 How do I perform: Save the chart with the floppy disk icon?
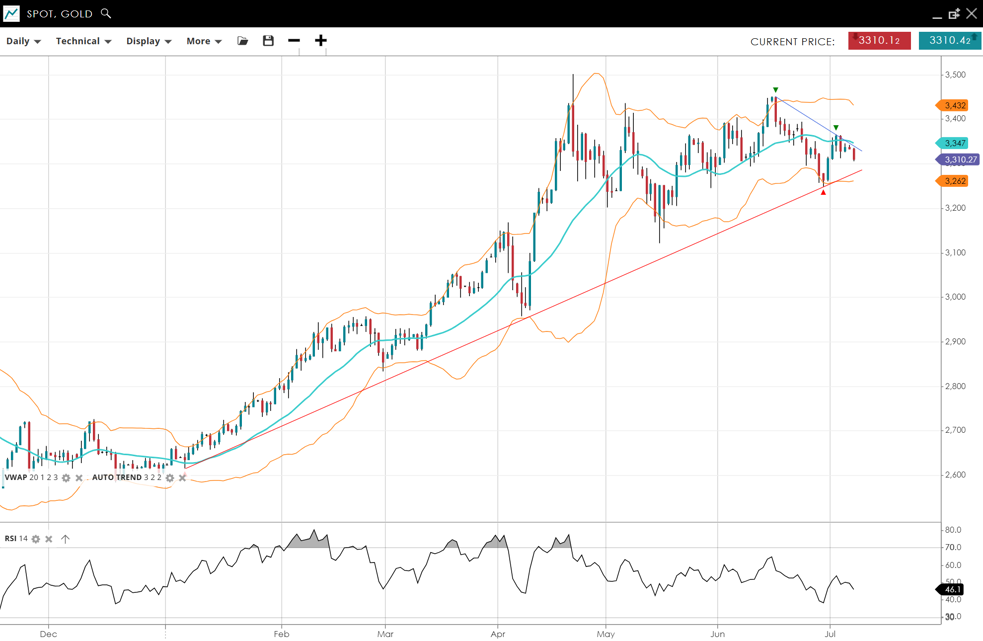tap(268, 41)
